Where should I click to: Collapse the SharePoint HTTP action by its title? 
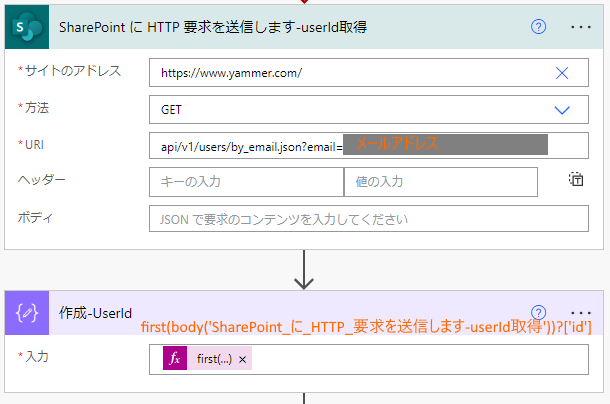[x=213, y=27]
